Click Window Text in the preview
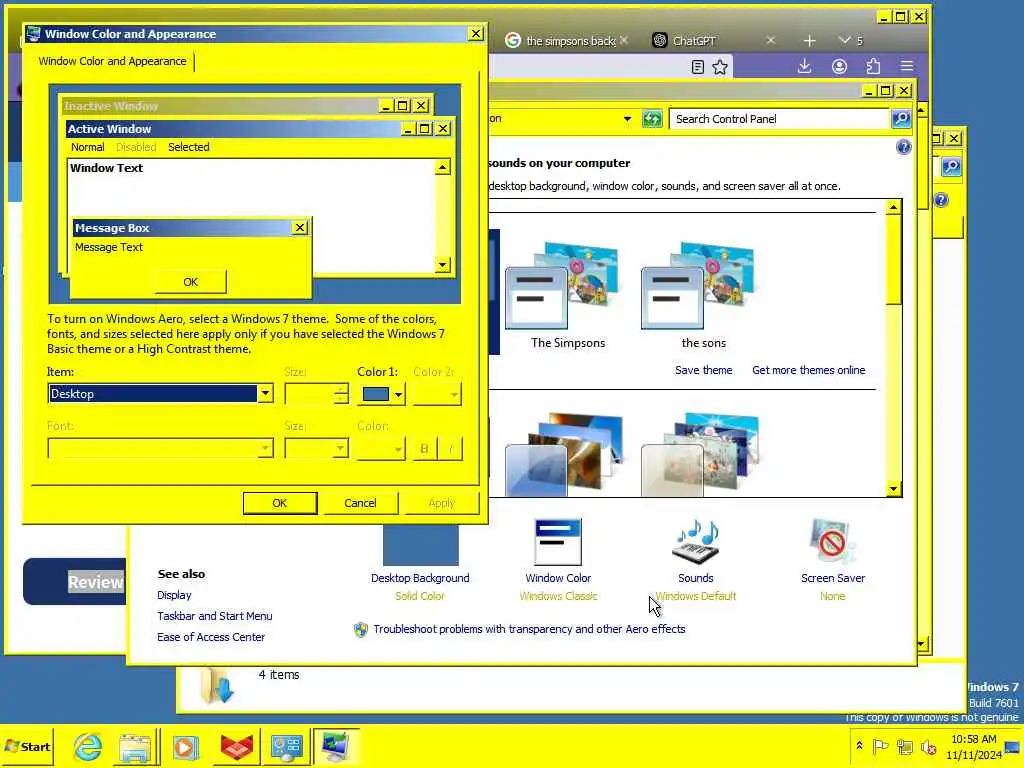Screen dimensions: 1024x768 (x=106, y=168)
